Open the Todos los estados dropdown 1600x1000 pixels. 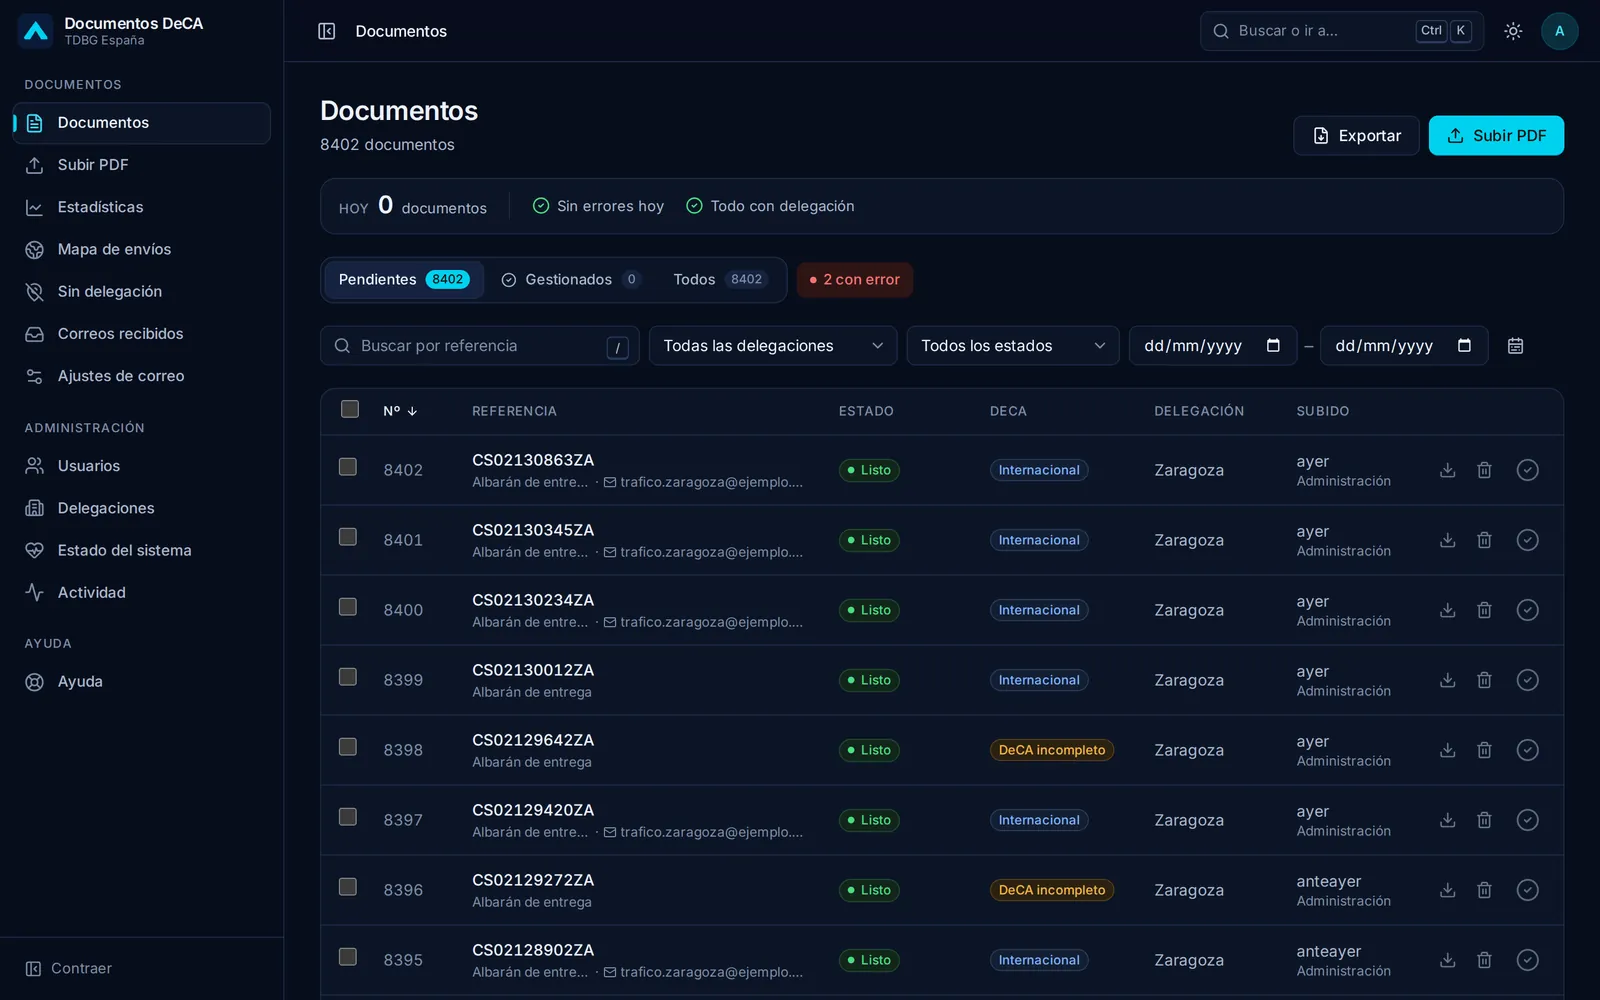pyautogui.click(x=1013, y=346)
